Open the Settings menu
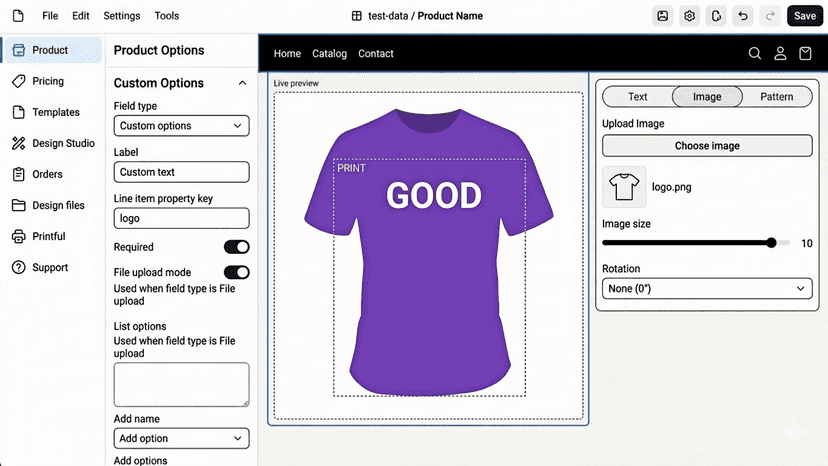 pos(121,16)
